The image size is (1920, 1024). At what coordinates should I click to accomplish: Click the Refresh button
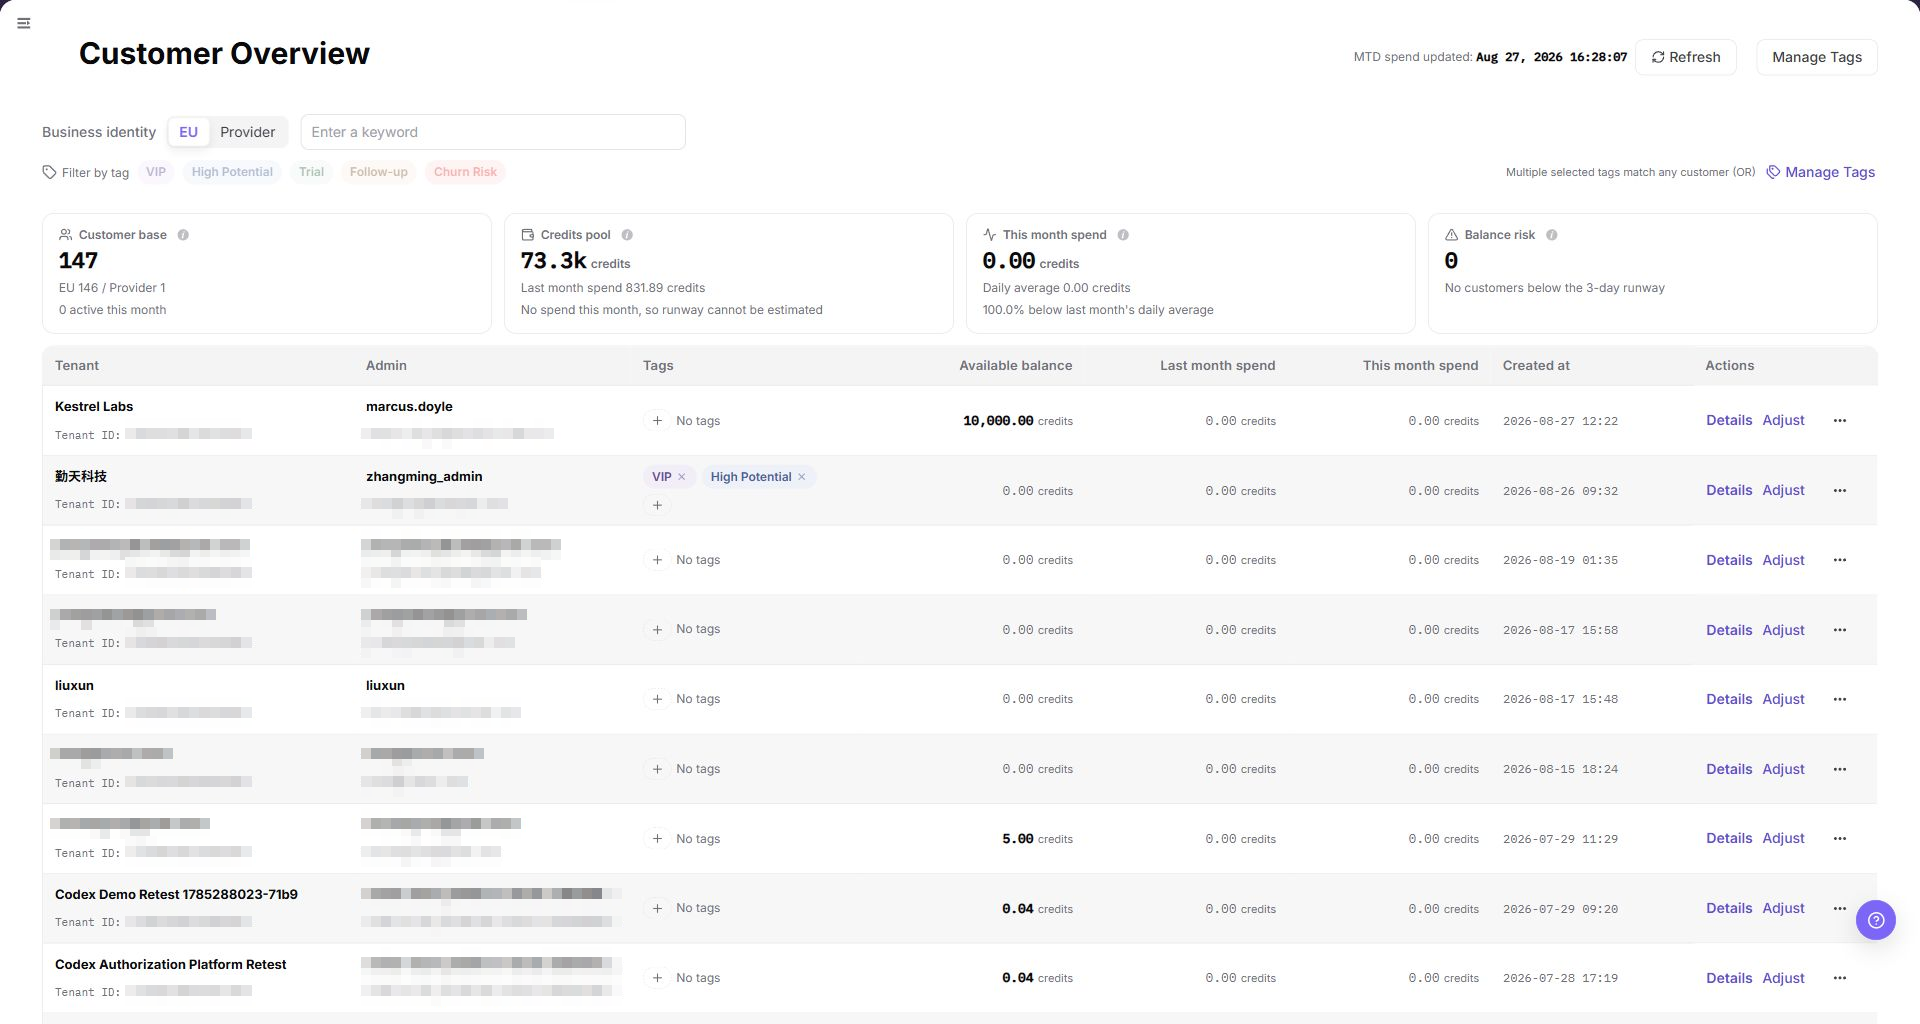[1686, 57]
